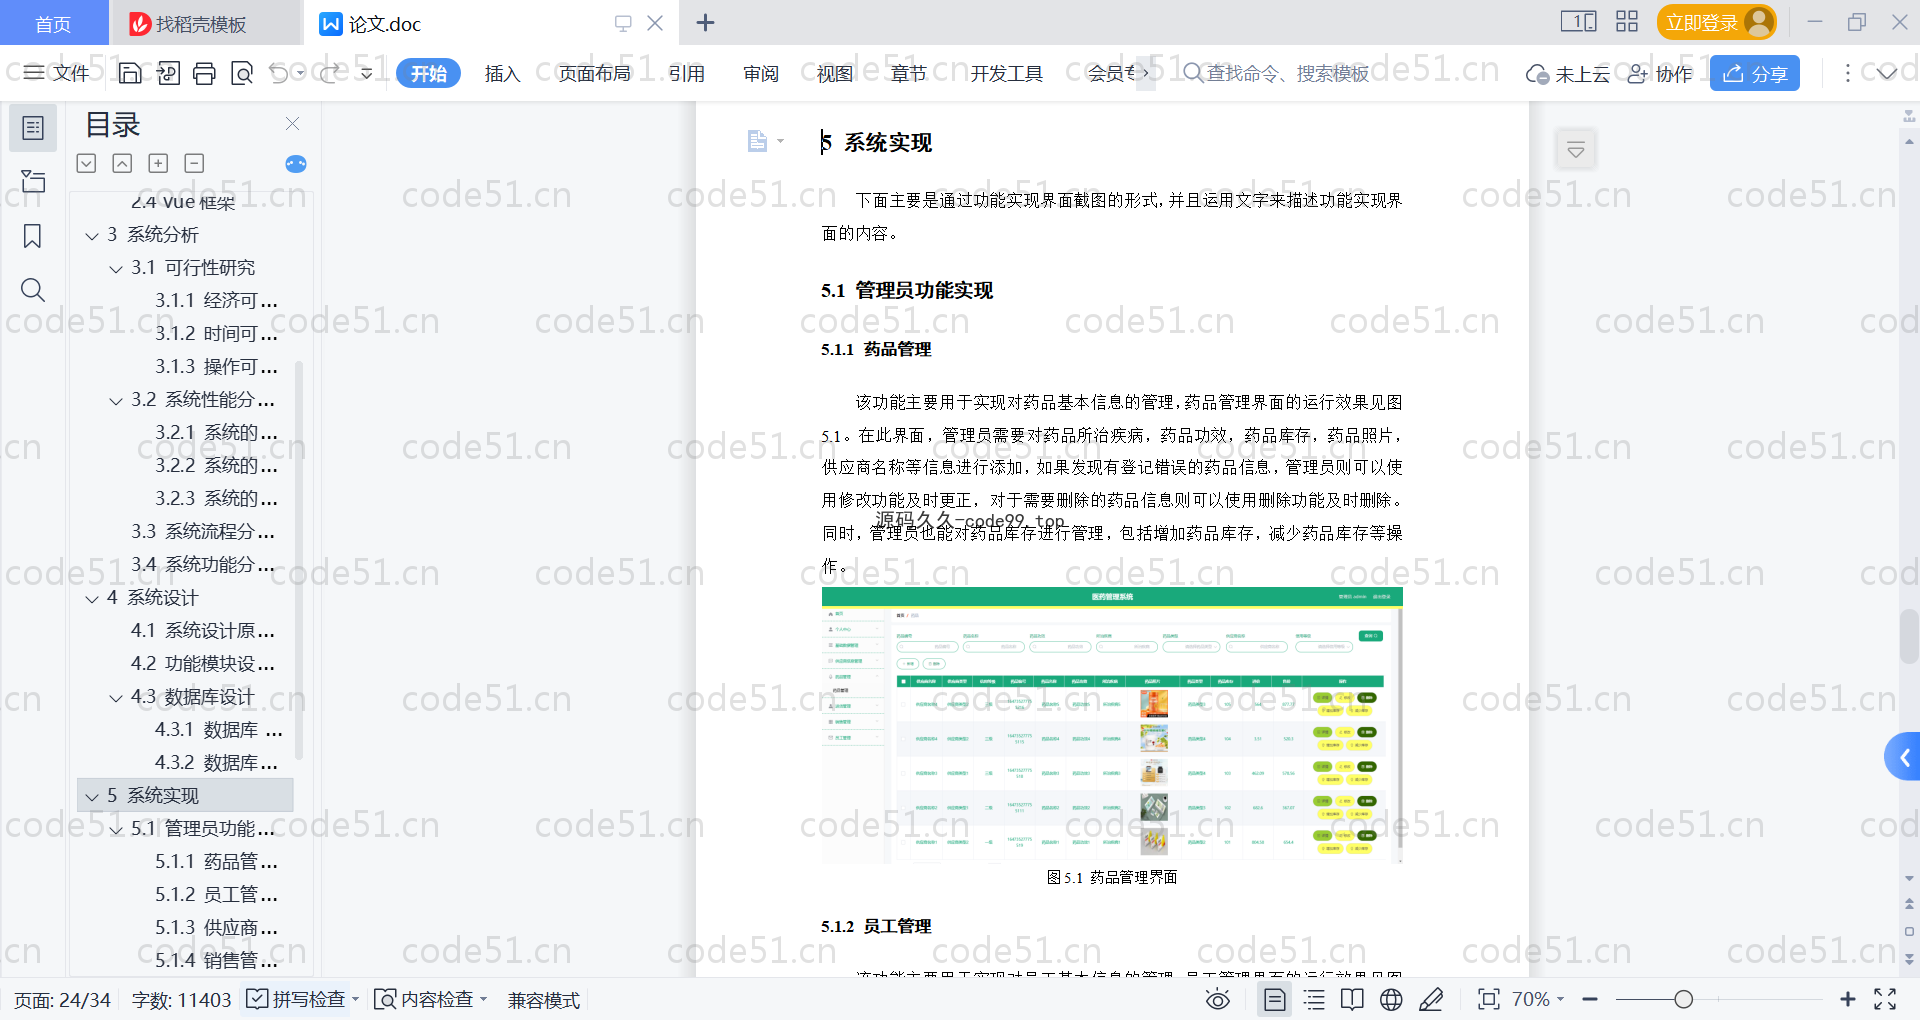
Task: Click the Save icon in quick toolbar
Action: pos(130,73)
